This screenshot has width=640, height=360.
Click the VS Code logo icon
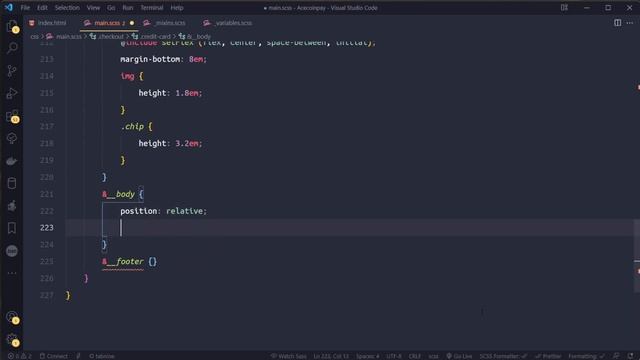[9, 7]
